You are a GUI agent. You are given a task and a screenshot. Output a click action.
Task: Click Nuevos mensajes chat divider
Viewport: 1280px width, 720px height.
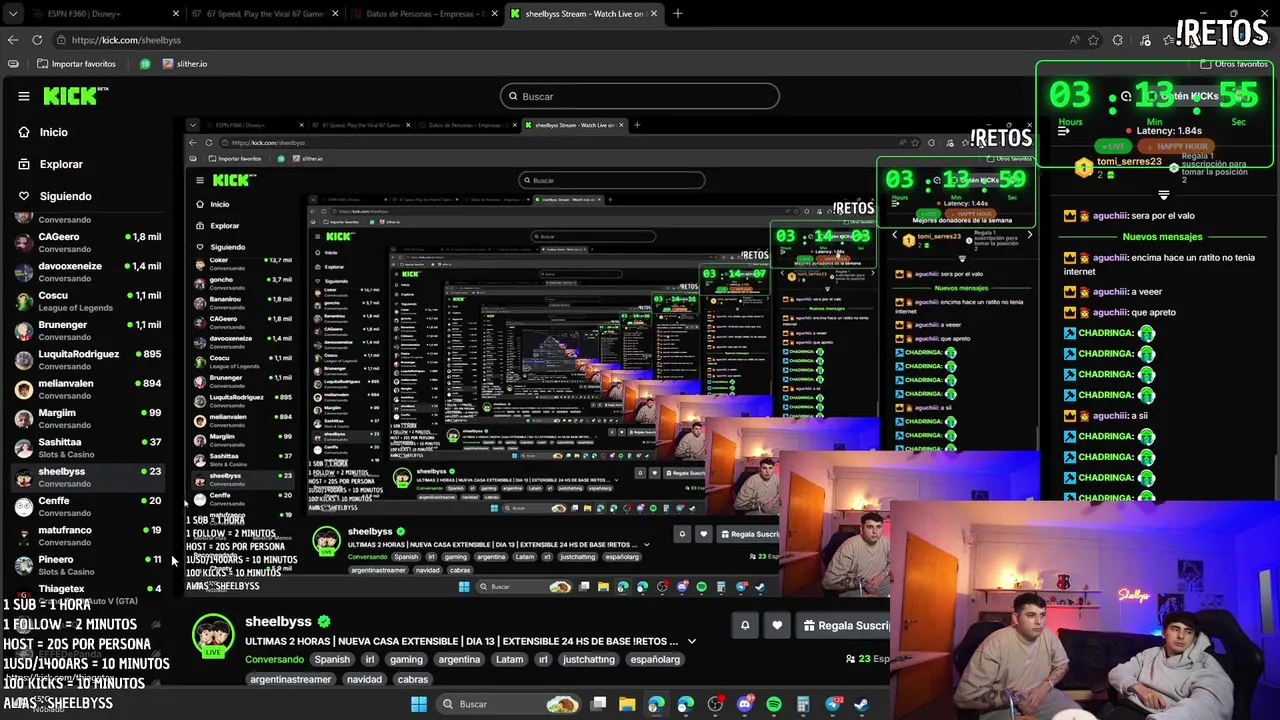[x=1162, y=237]
